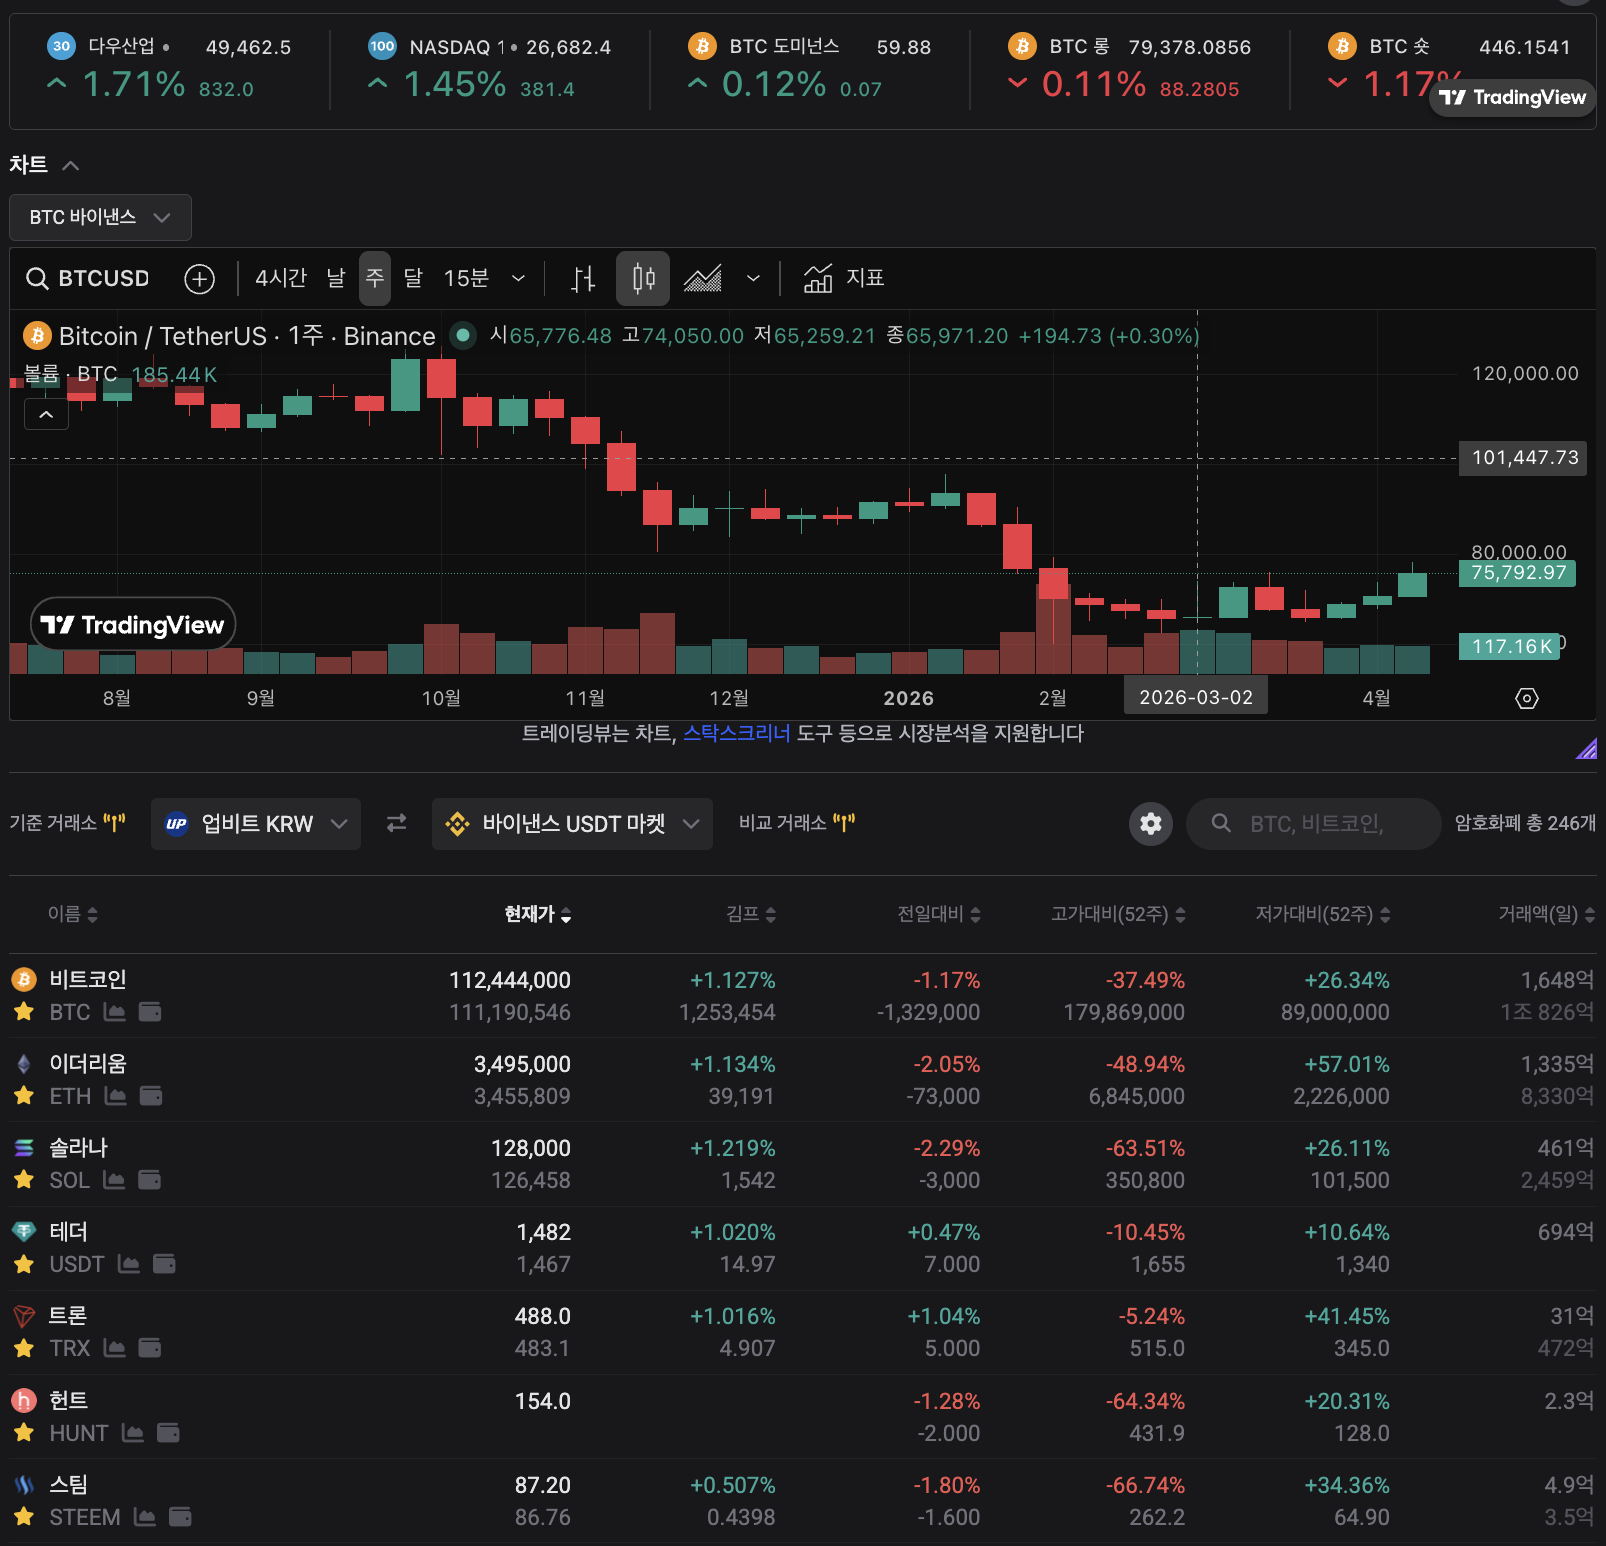The width and height of the screenshot is (1606, 1546).
Task: Open the wallet icon in the HUNT row
Action: pos(168,1433)
